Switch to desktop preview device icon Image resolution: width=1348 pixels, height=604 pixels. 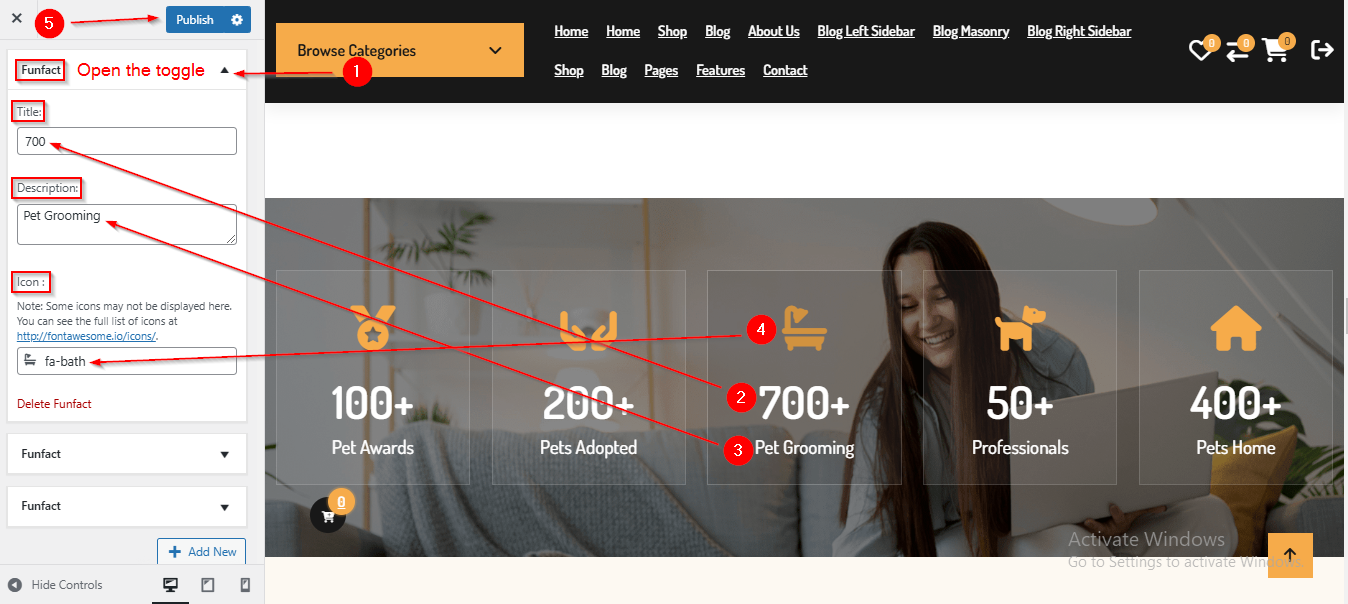click(171, 585)
